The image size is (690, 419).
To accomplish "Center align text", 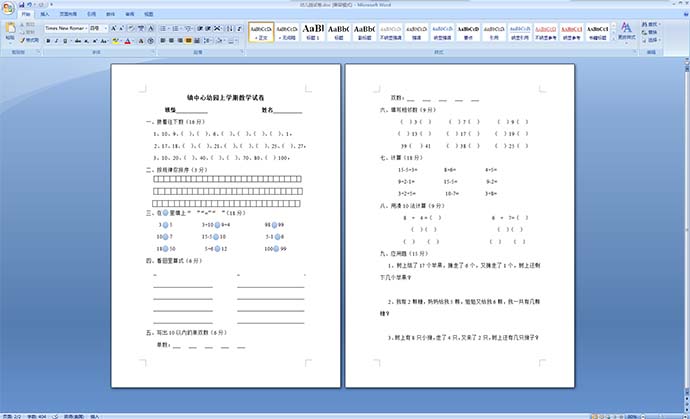I will (171, 40).
